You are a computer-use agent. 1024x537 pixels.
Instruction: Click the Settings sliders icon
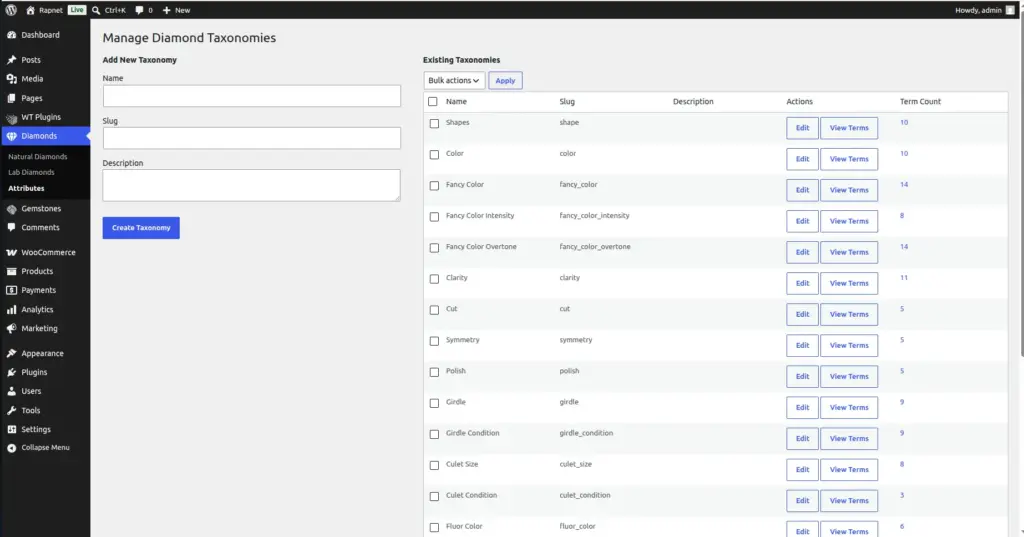11,429
